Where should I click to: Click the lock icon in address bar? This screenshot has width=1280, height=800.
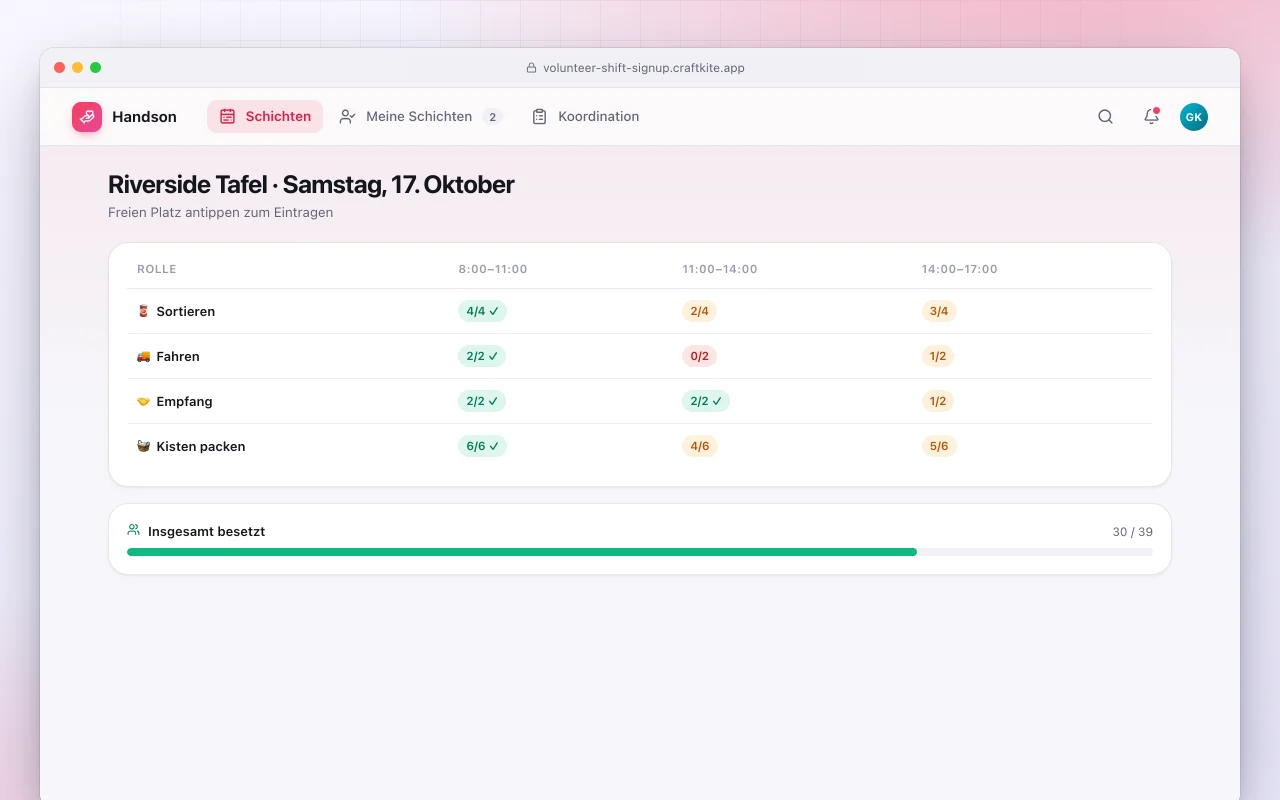(532, 68)
